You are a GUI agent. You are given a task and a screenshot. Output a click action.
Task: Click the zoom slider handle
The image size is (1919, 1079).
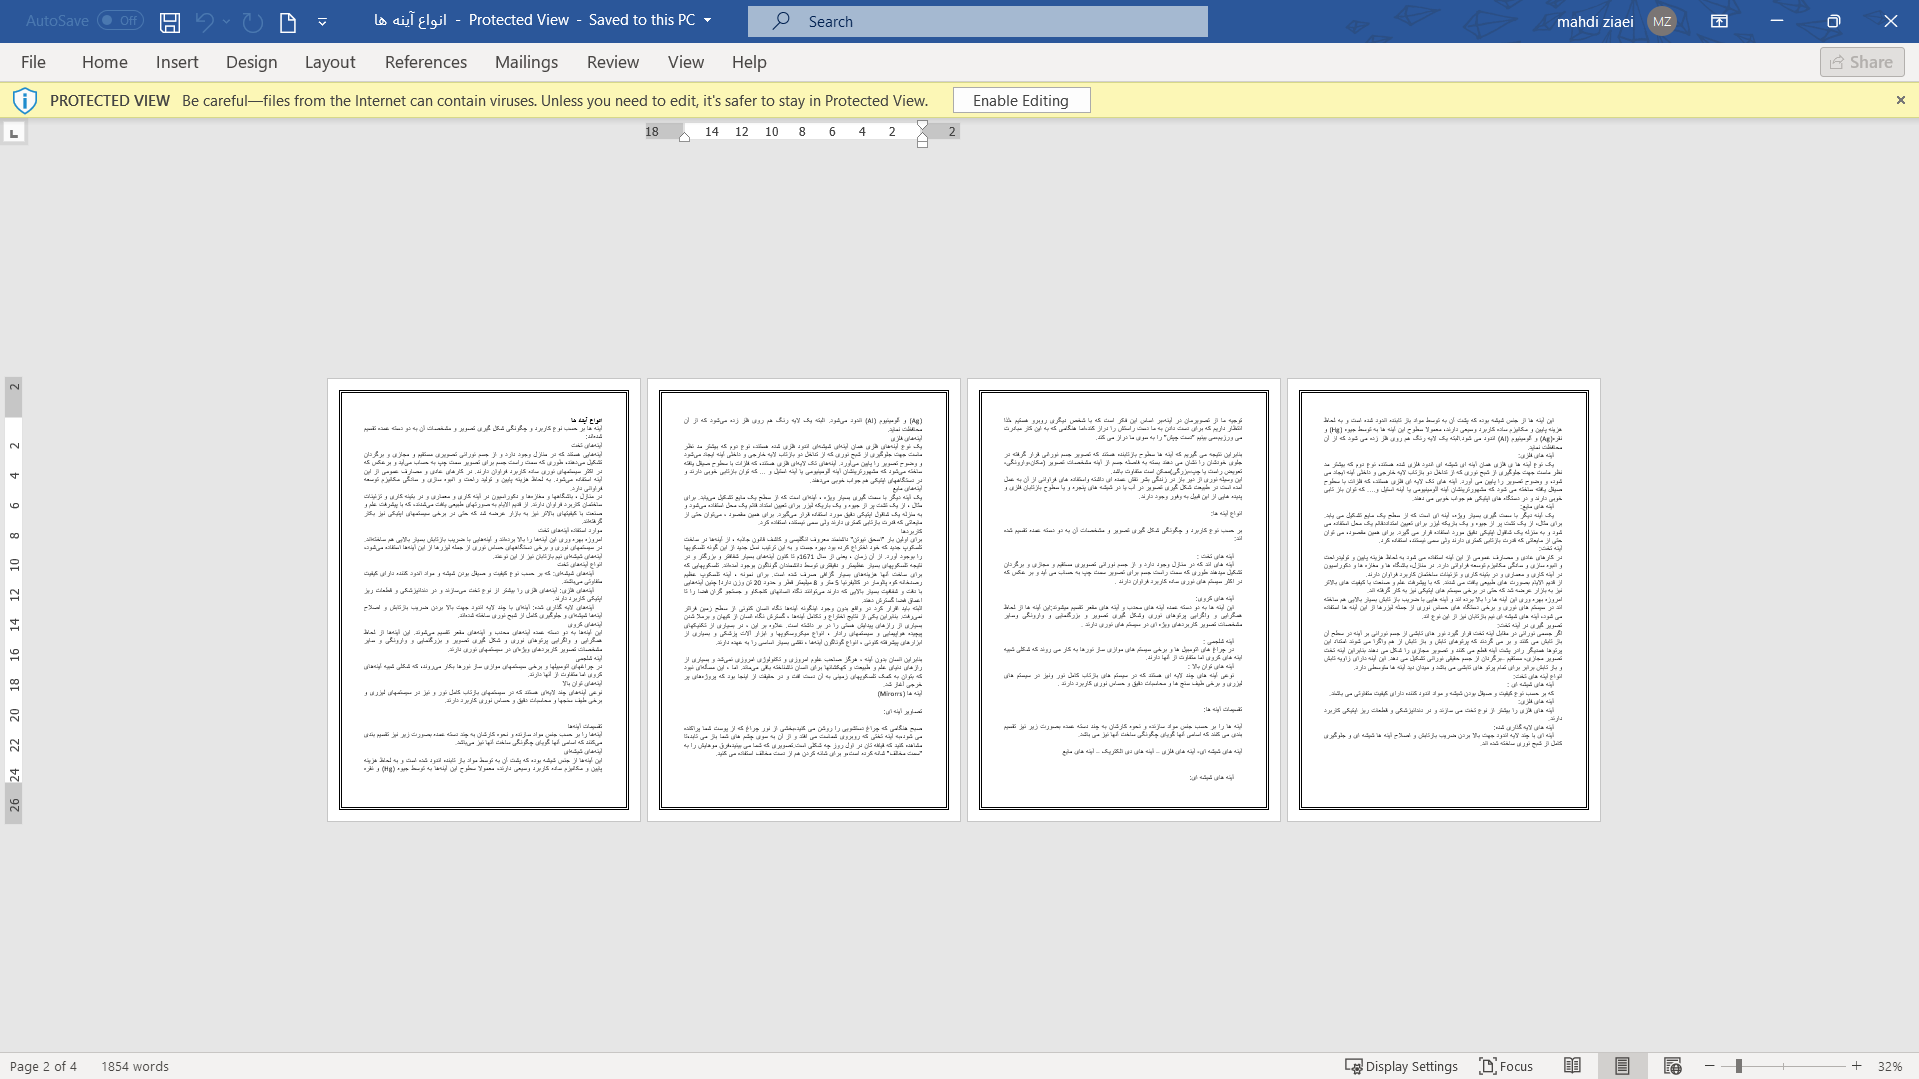coord(1739,1066)
